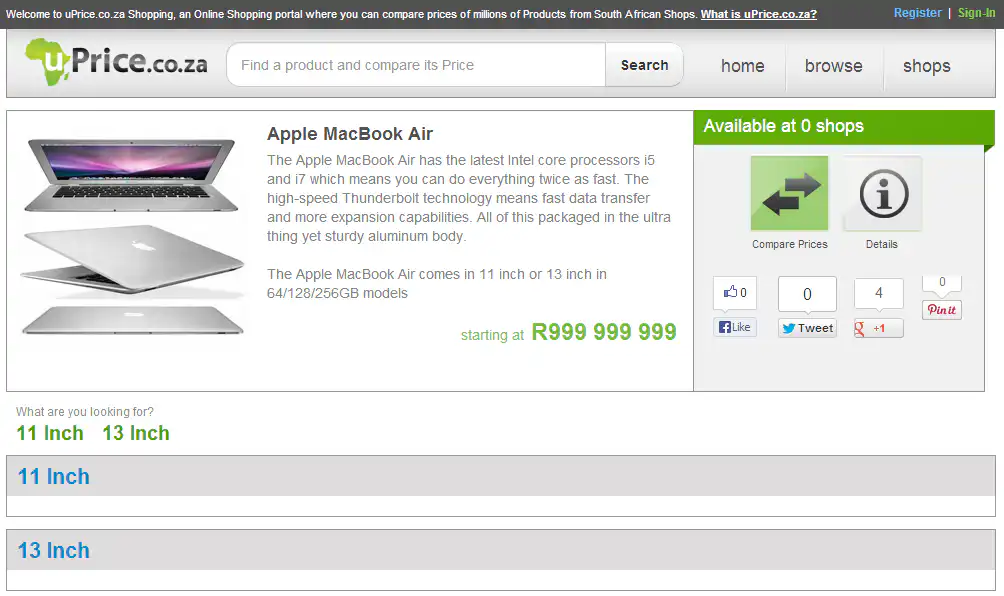
Task: Open the Details info icon
Action: 883,193
